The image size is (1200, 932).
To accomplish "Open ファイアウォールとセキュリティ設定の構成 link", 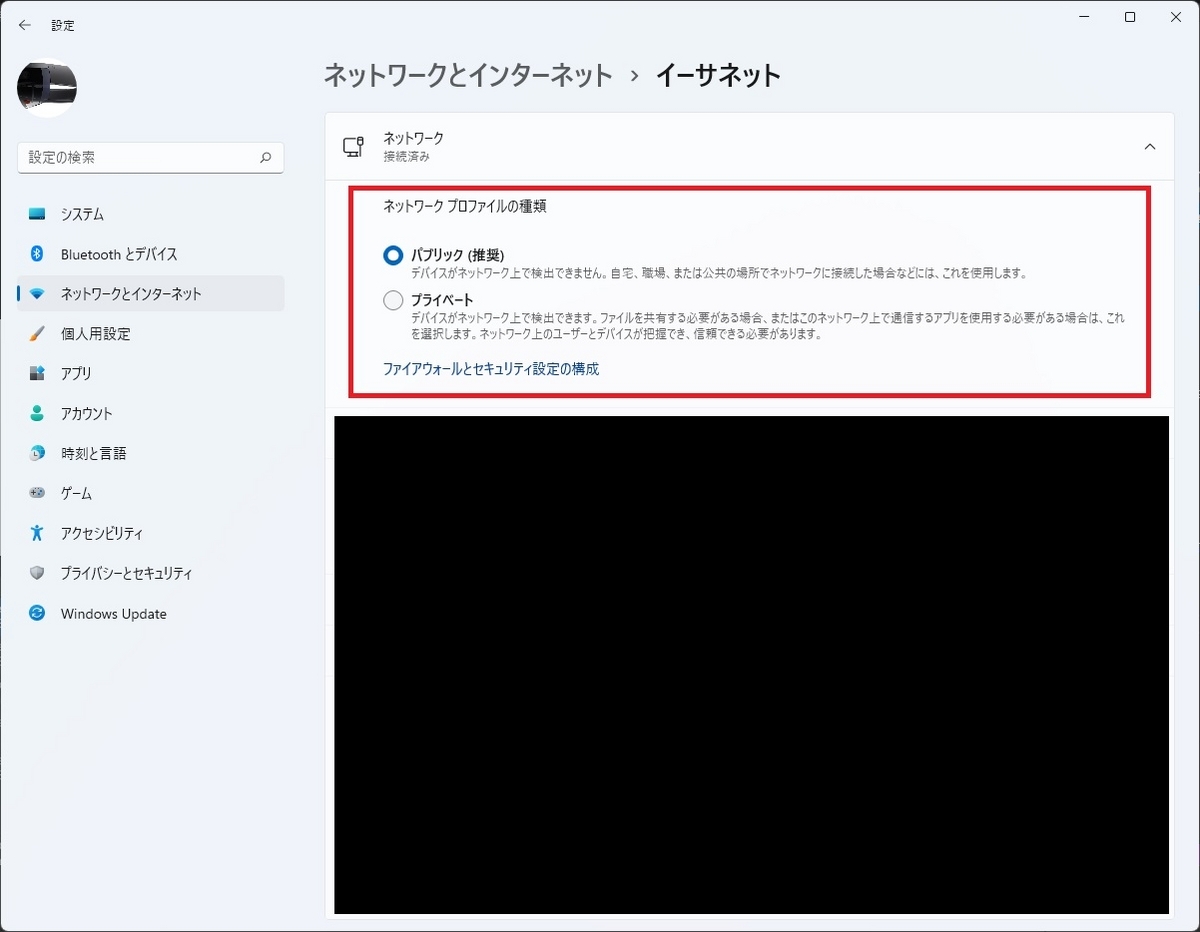I will [x=491, y=369].
